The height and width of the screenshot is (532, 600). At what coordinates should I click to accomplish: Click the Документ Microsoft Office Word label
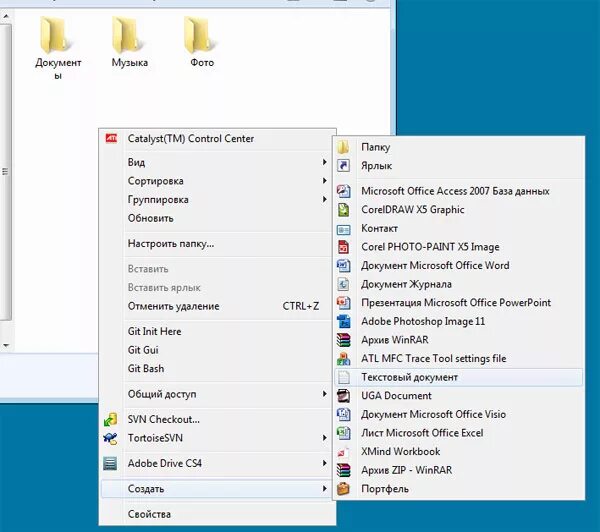click(435, 266)
